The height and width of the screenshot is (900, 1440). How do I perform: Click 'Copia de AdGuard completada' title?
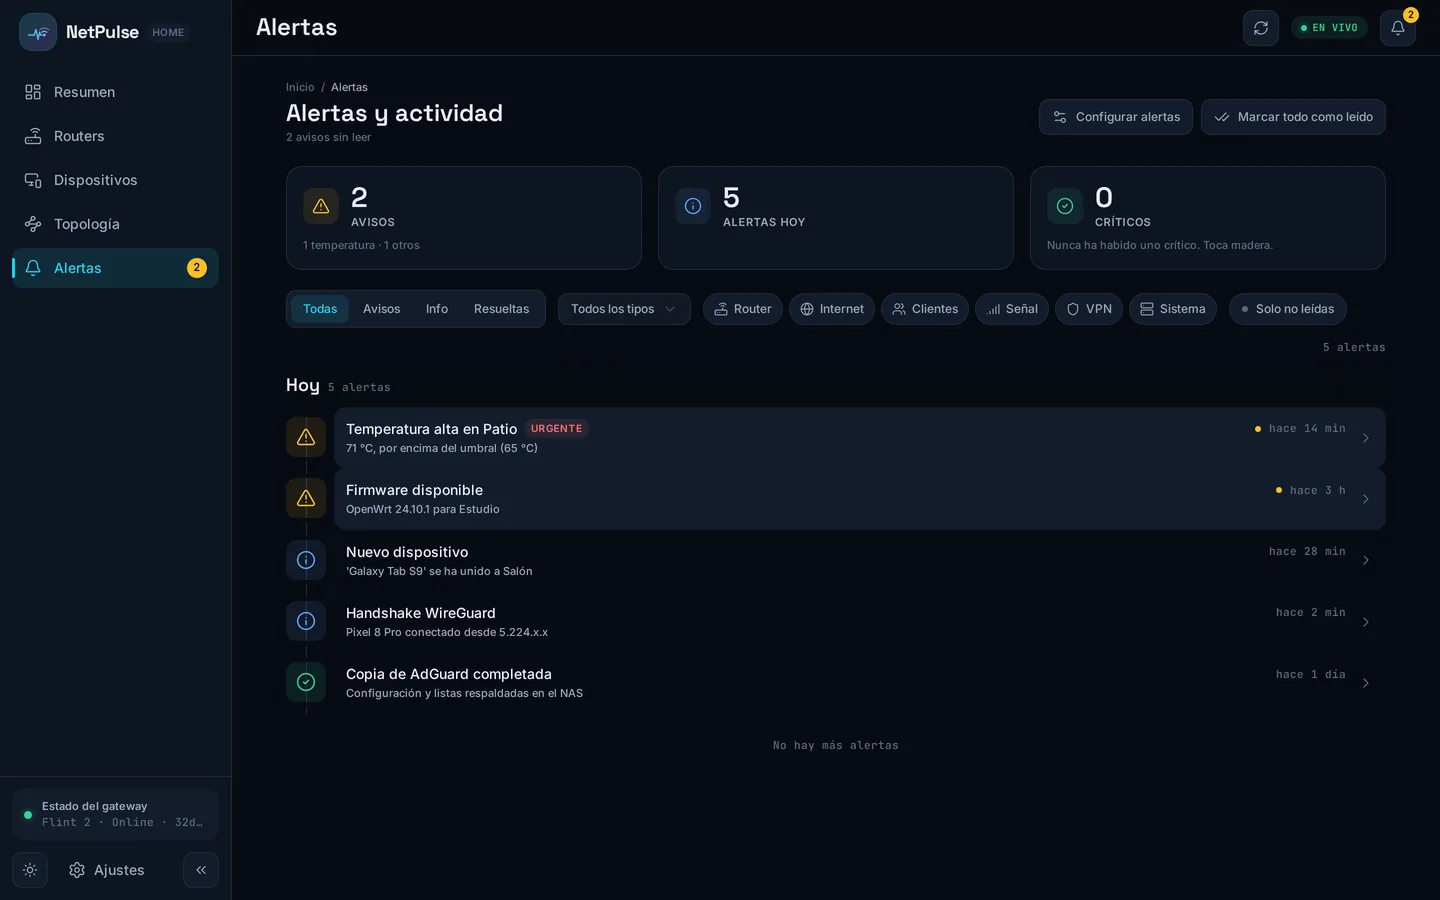[x=449, y=674]
